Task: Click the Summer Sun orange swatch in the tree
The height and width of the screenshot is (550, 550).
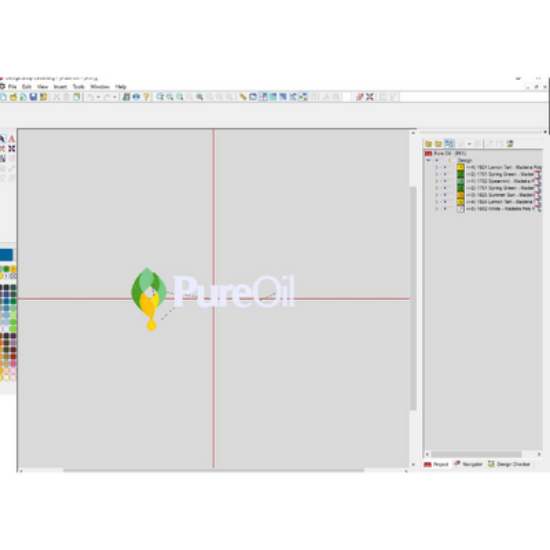Action: [461, 195]
